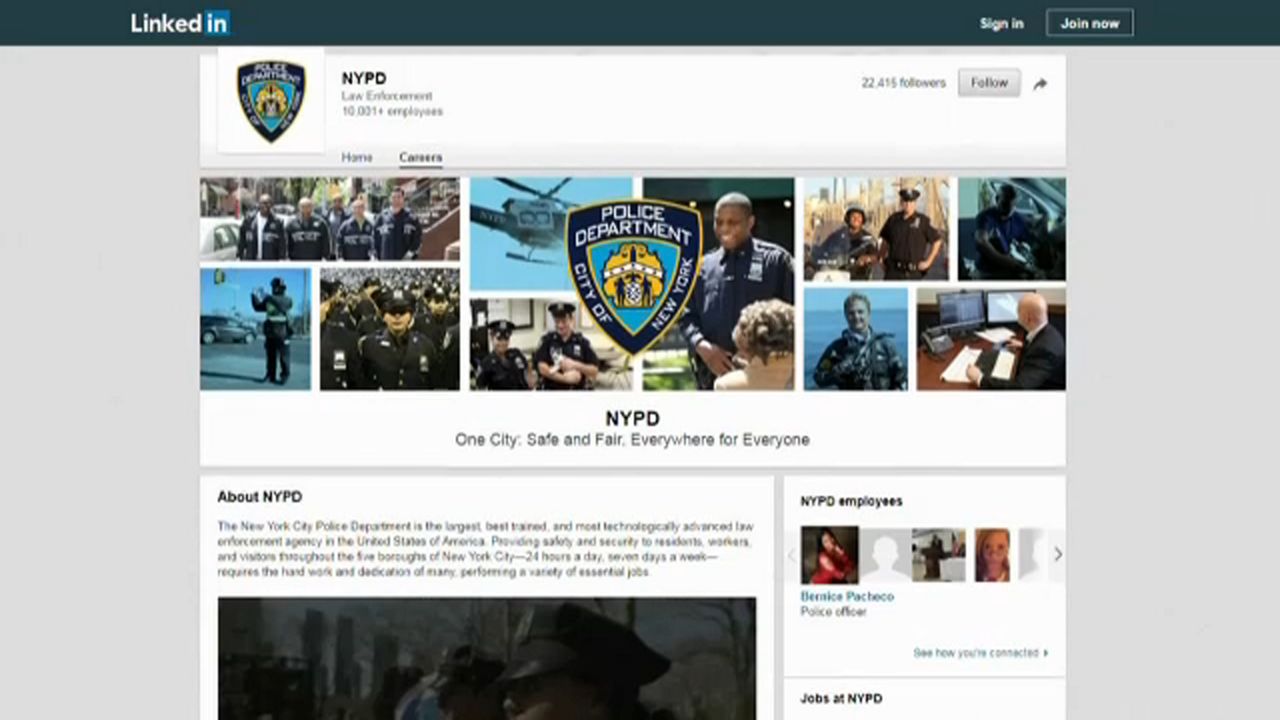
Task: Click the blank silhouette employee avatar
Action: click(884, 554)
